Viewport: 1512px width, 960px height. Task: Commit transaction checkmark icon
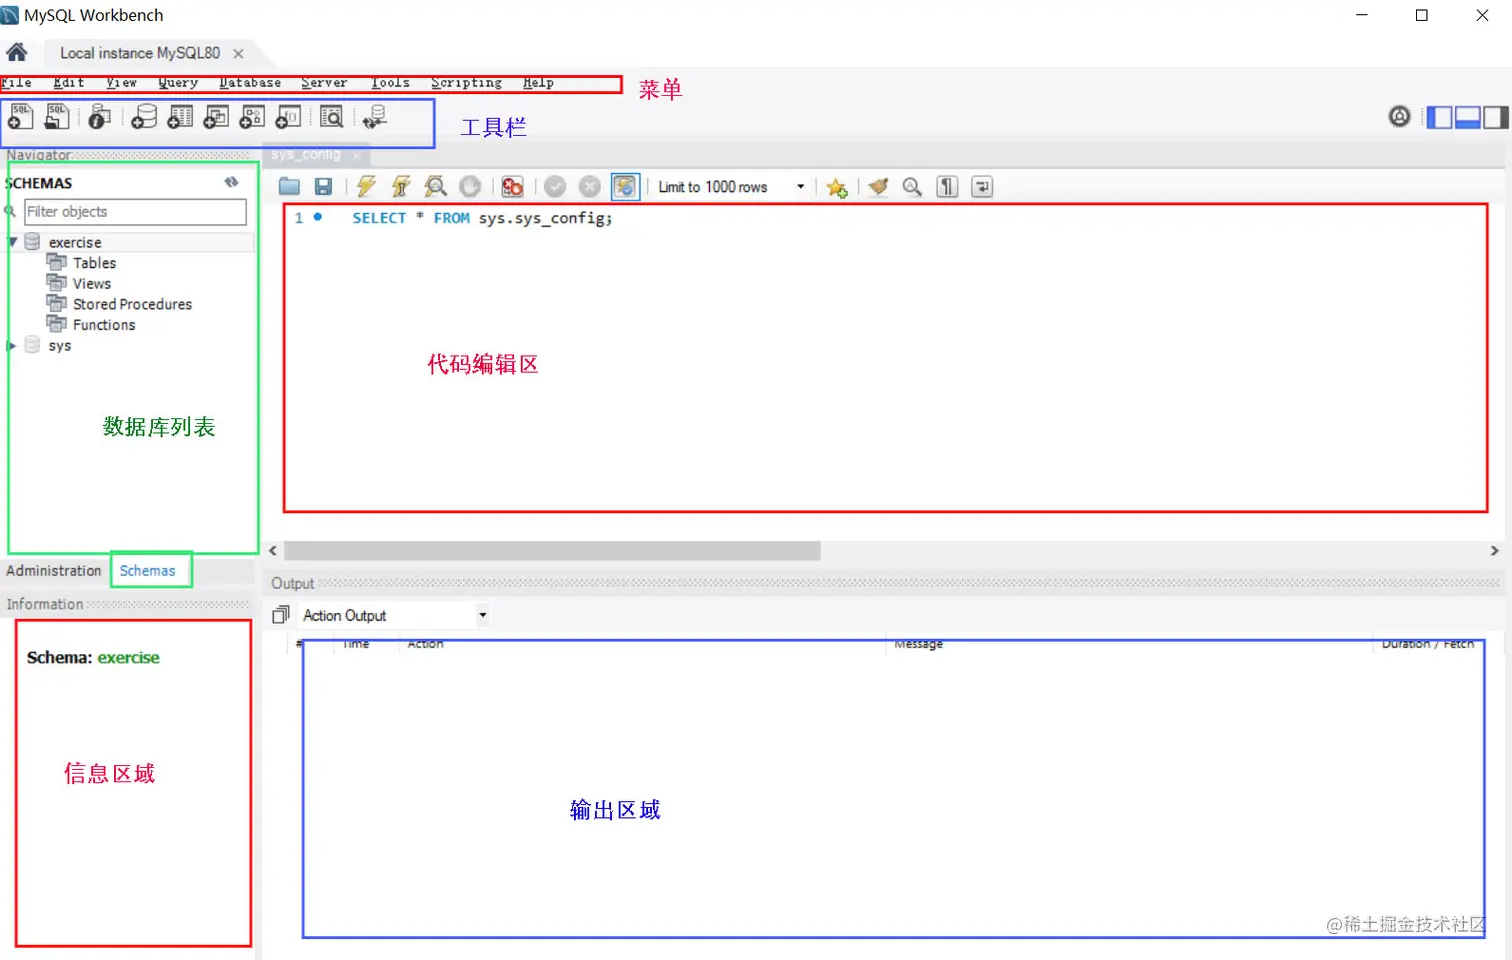[555, 186]
